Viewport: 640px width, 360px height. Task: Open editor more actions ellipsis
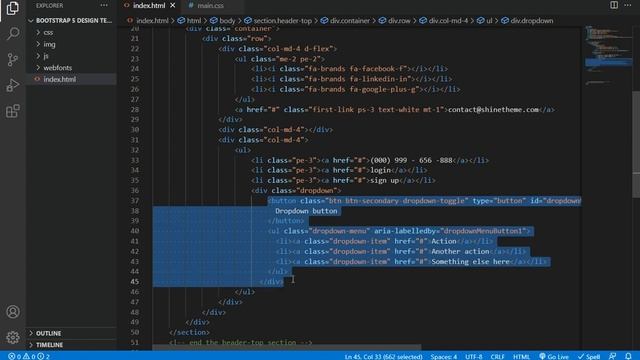pos(628,5)
